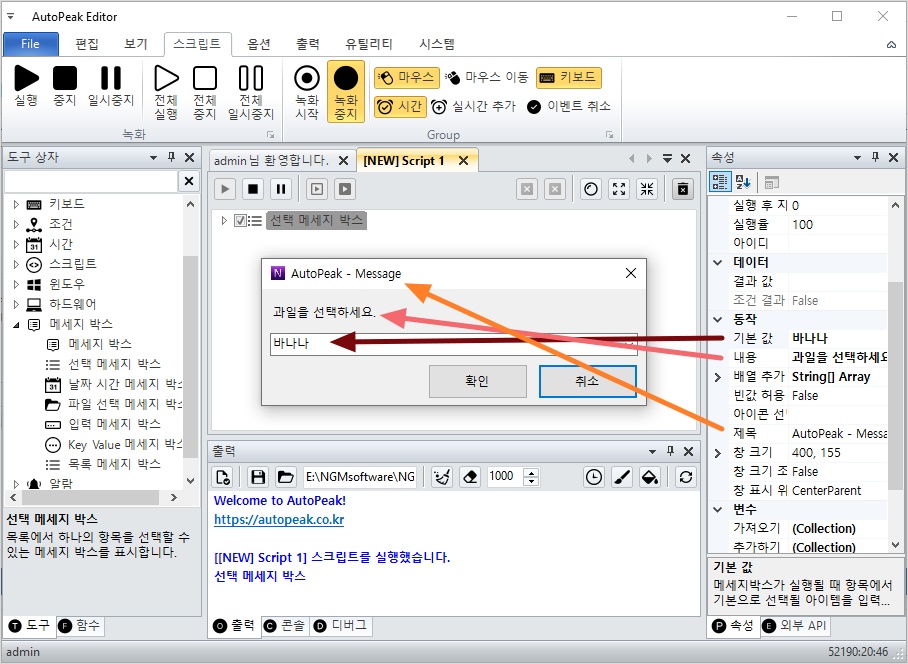Collapse all with the inward arrows icon
The image size is (908, 664).
tap(647, 189)
